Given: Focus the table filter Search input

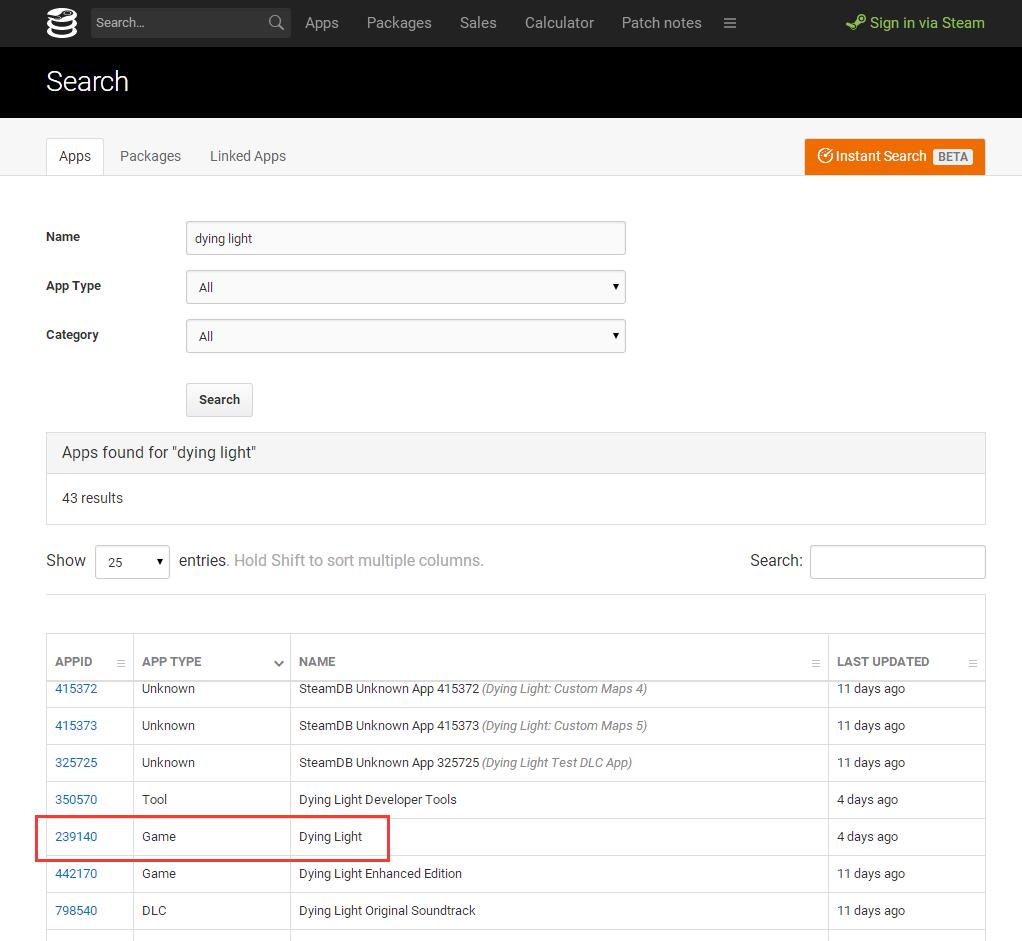Looking at the screenshot, I should click(898, 562).
